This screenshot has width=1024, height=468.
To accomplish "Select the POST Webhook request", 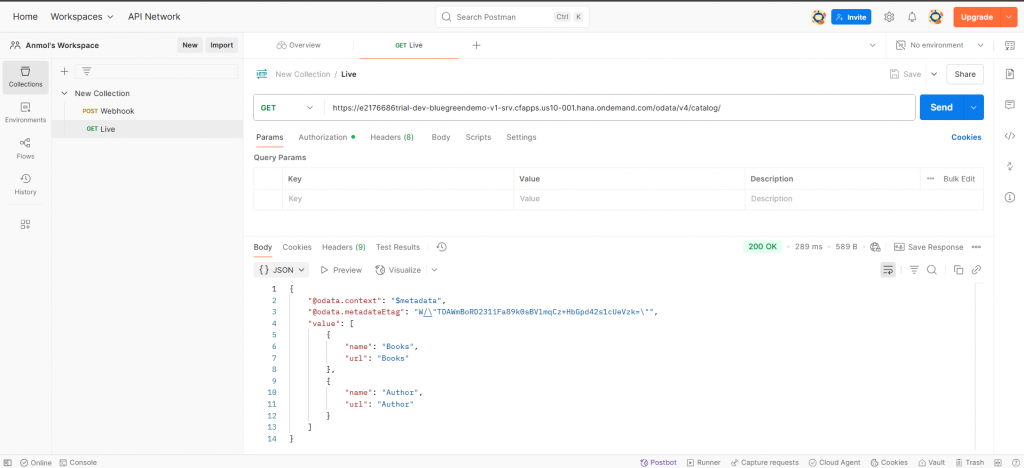I will pos(147,111).
